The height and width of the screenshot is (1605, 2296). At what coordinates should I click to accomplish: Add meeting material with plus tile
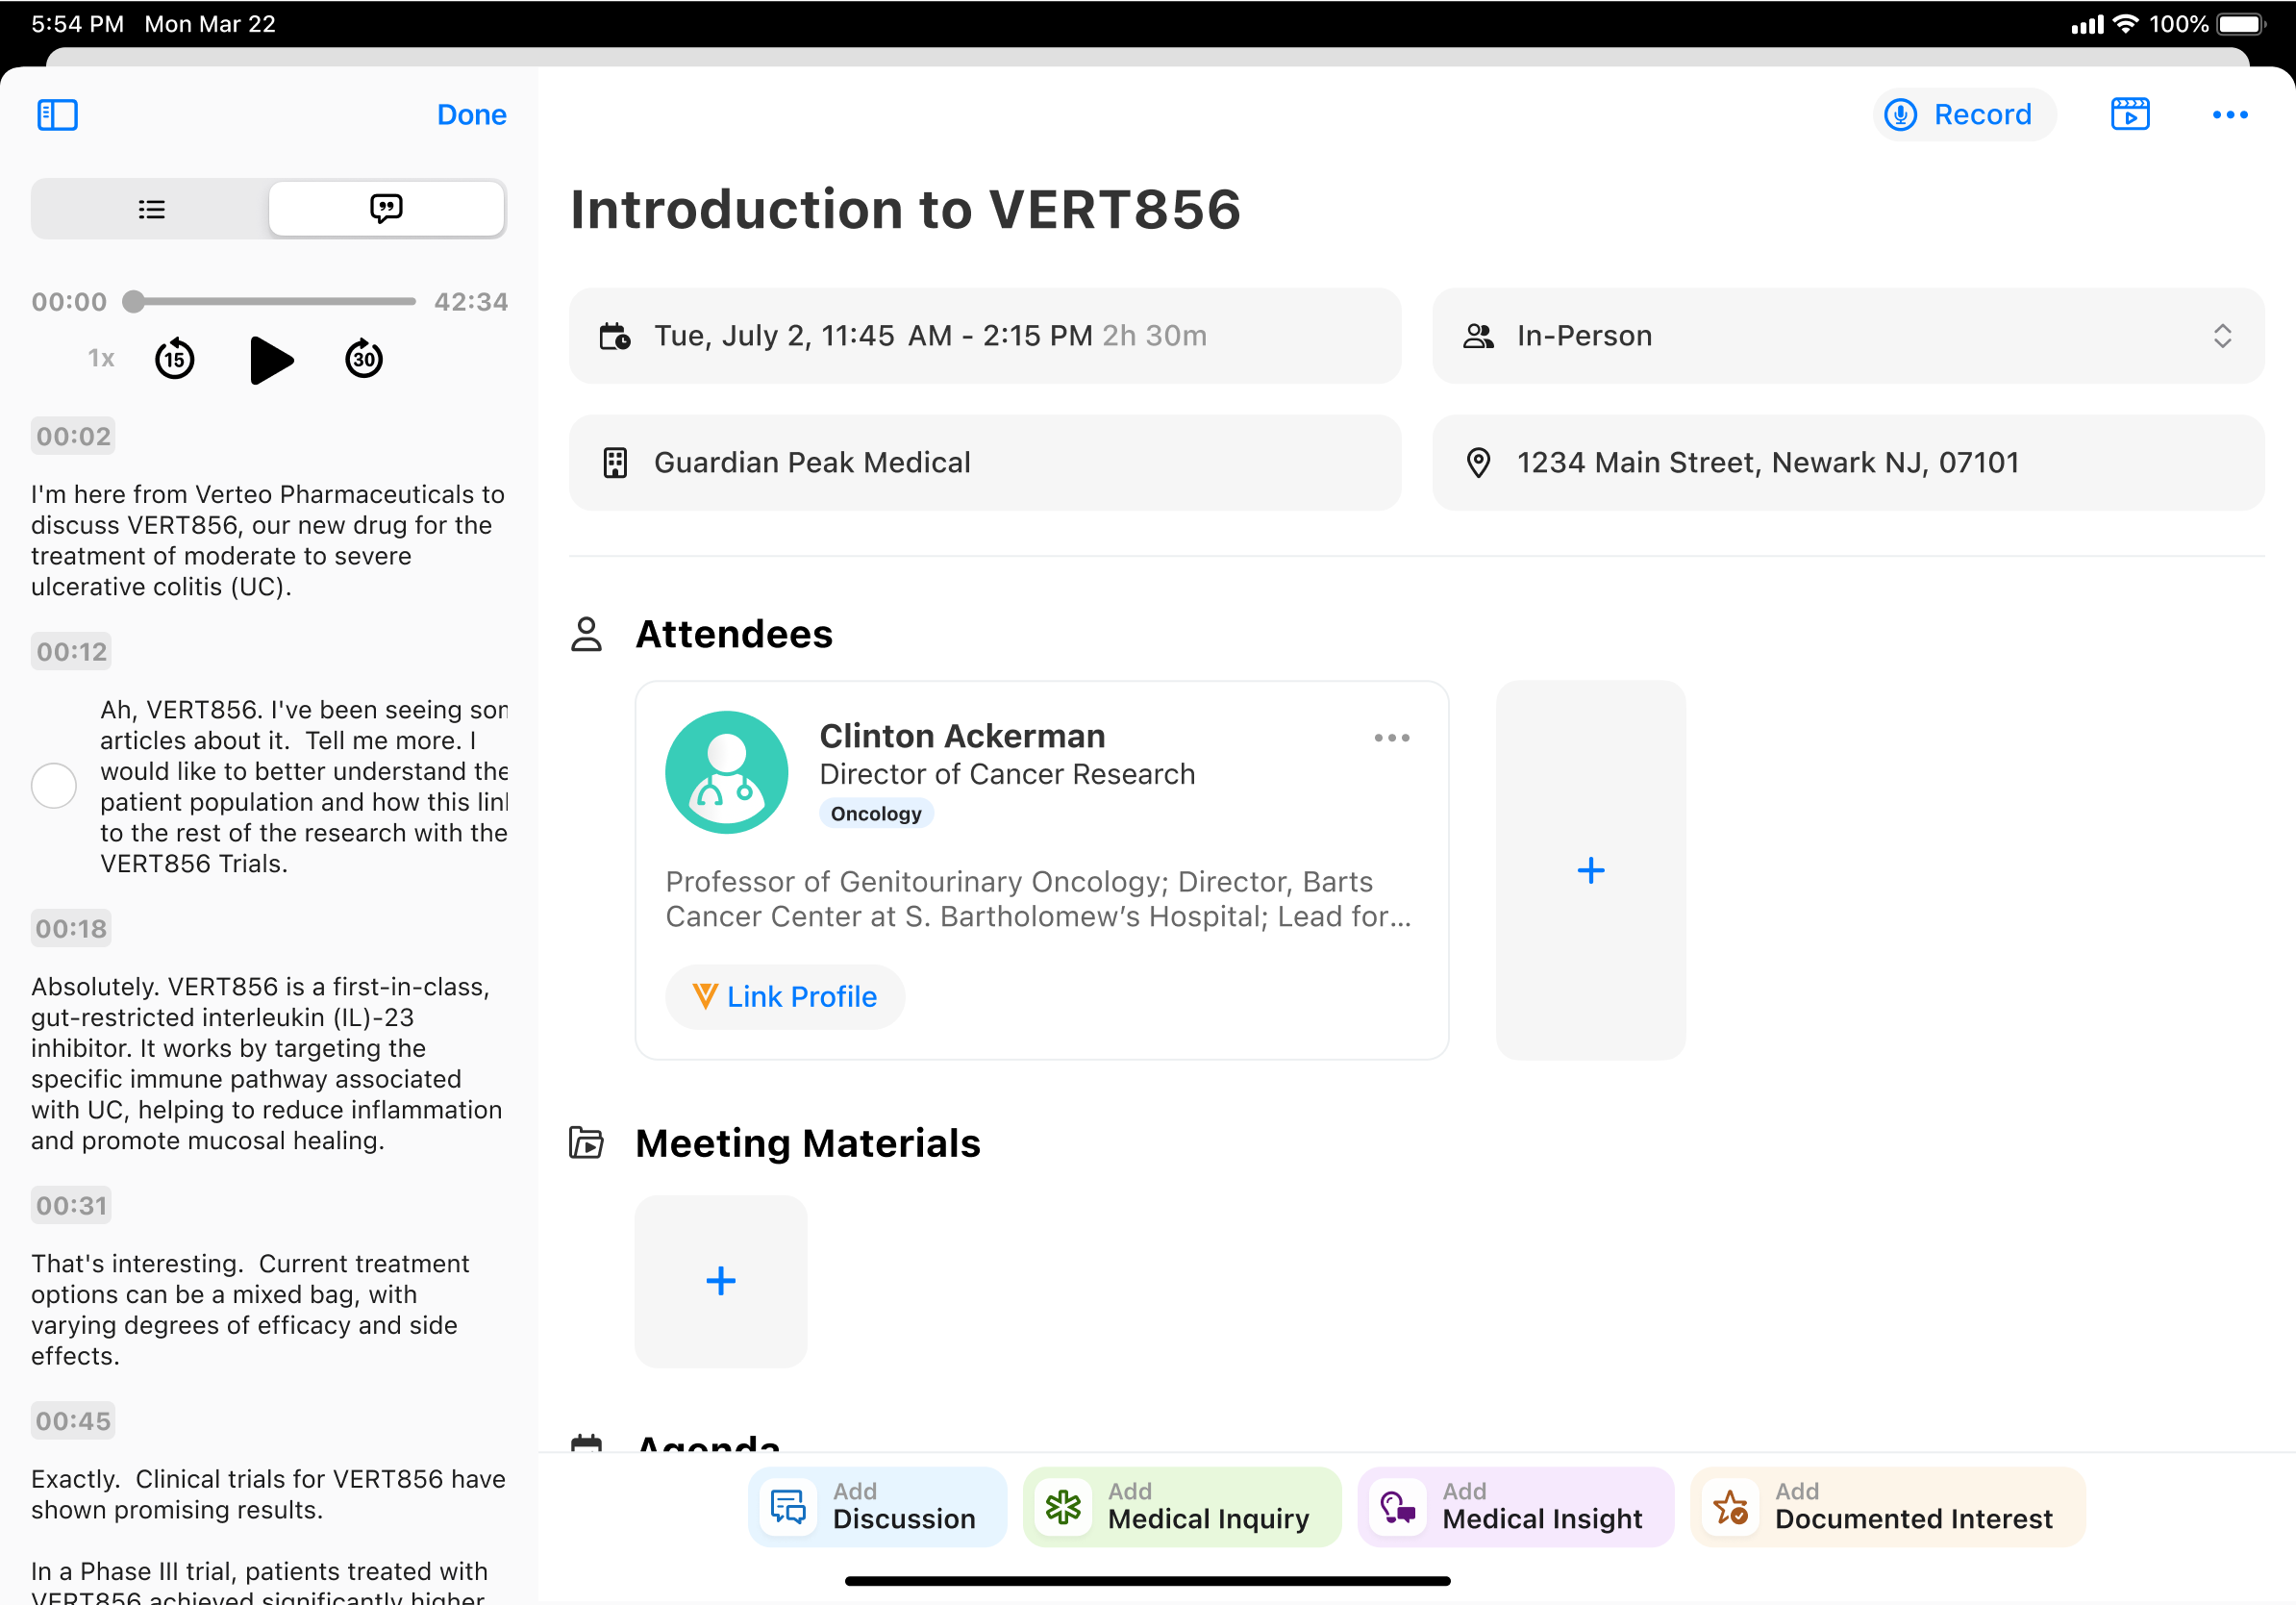tap(720, 1281)
